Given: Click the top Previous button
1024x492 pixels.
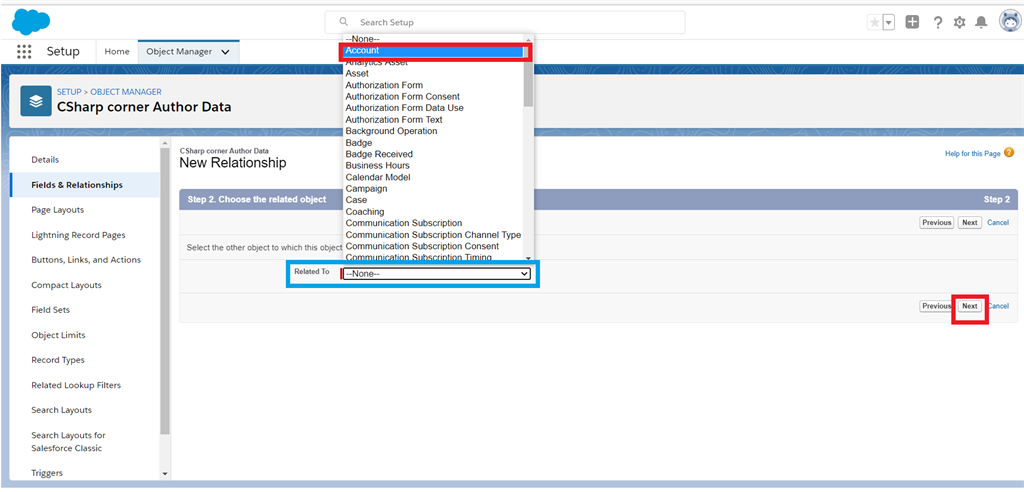Looking at the screenshot, I should coord(936,223).
